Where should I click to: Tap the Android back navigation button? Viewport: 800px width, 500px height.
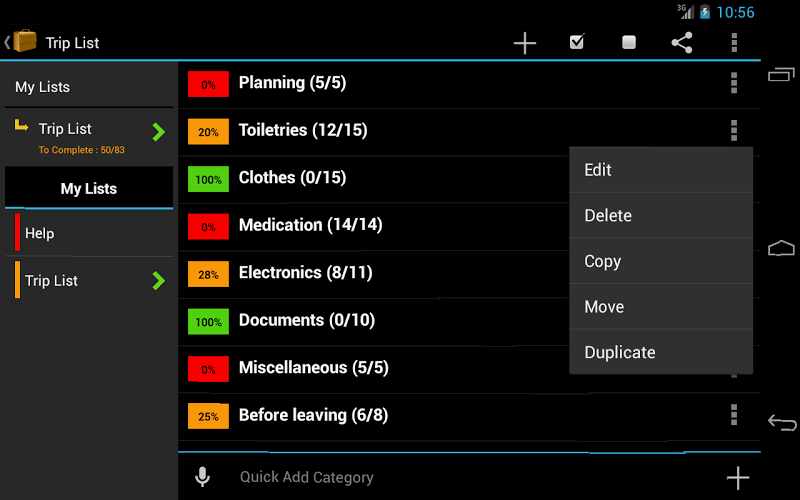pyautogui.click(x=782, y=422)
